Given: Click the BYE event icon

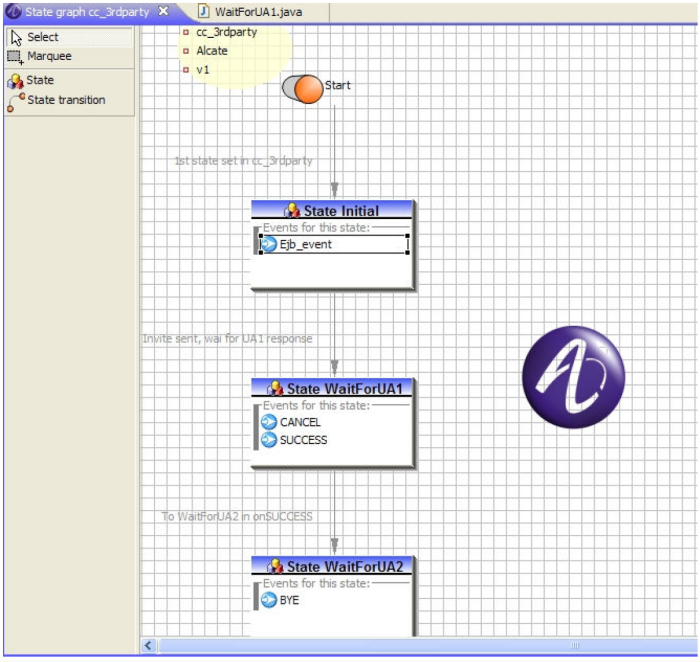Looking at the screenshot, I should [x=269, y=600].
